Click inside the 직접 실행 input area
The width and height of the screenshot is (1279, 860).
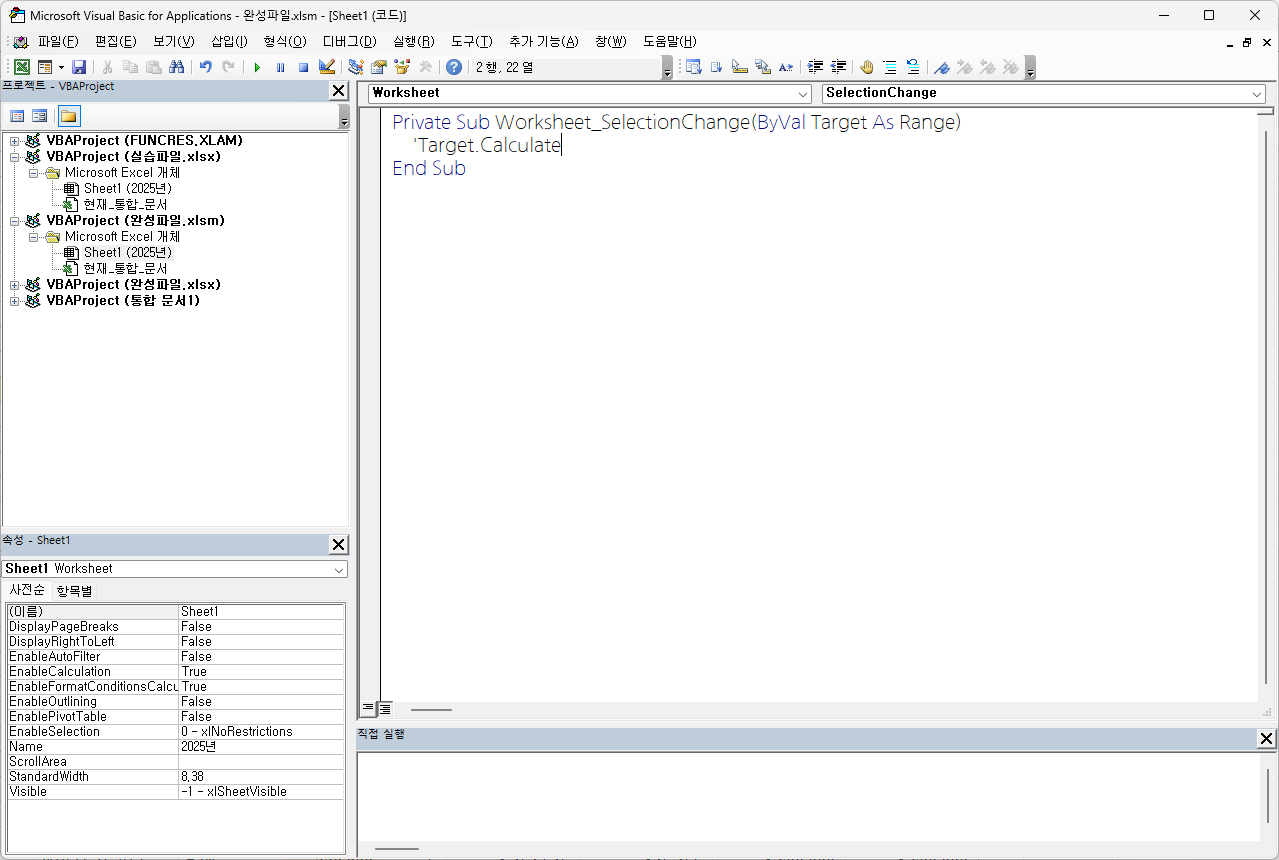coord(808,796)
